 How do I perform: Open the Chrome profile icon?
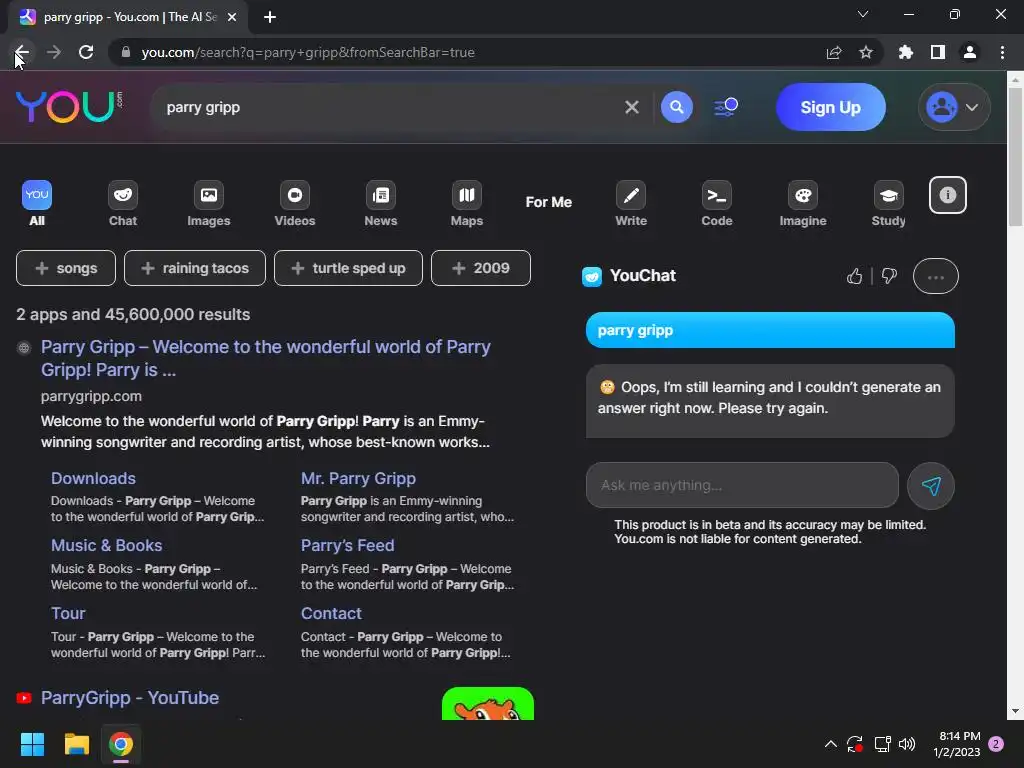pyautogui.click(x=970, y=52)
